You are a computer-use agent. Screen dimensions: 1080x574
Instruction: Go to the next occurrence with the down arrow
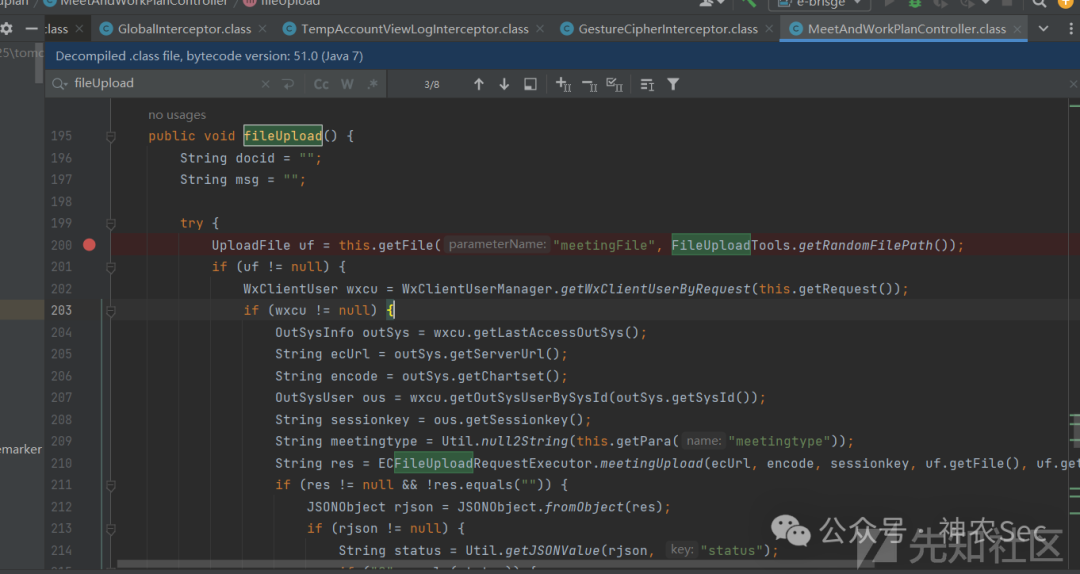point(504,84)
